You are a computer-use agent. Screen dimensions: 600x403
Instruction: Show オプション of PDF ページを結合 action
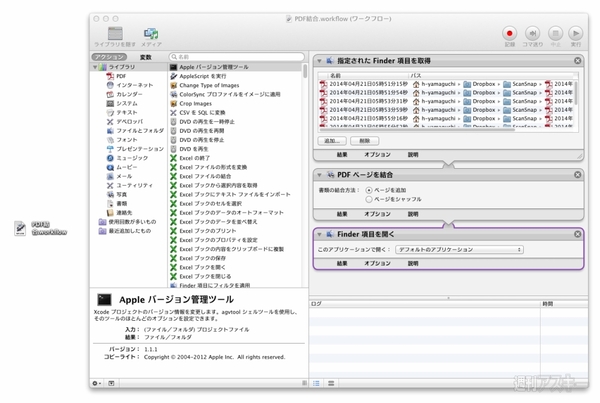pos(377,214)
